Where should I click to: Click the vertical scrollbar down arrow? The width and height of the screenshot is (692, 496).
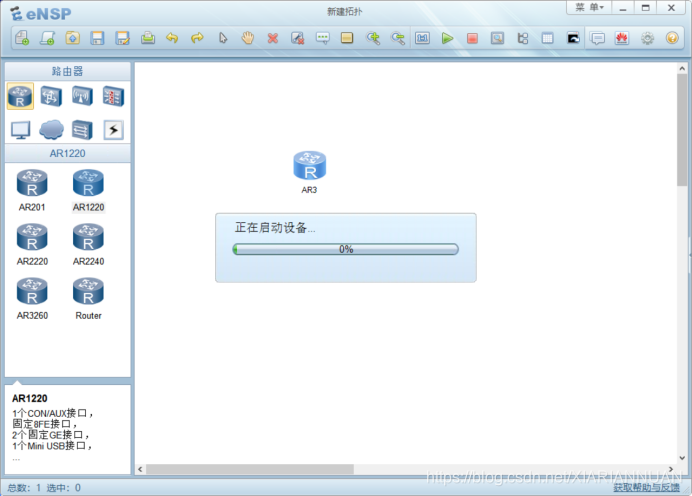682,458
